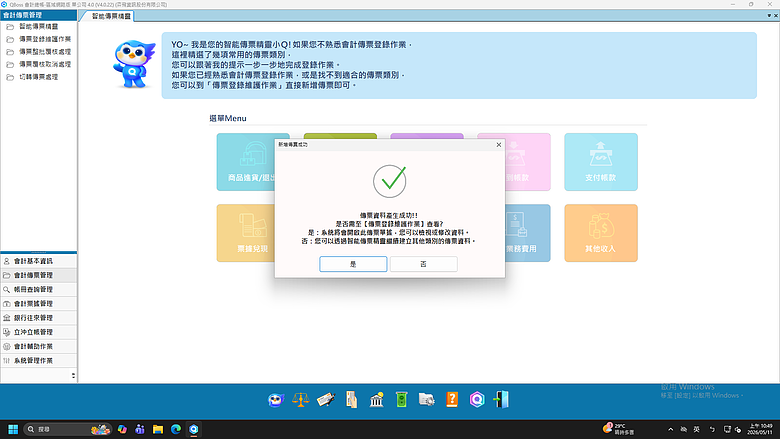The width and height of the screenshot is (780, 439).
Task: Open 智能傳票精靈 in the left tree
Action: [38, 26]
